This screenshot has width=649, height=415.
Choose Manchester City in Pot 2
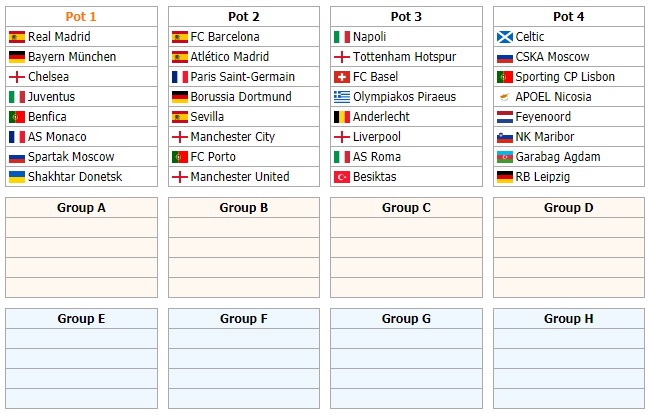(232, 137)
